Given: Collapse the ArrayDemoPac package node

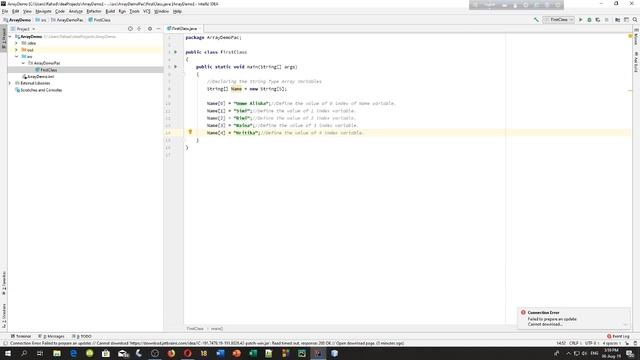Looking at the screenshot, I should pos(23,63).
